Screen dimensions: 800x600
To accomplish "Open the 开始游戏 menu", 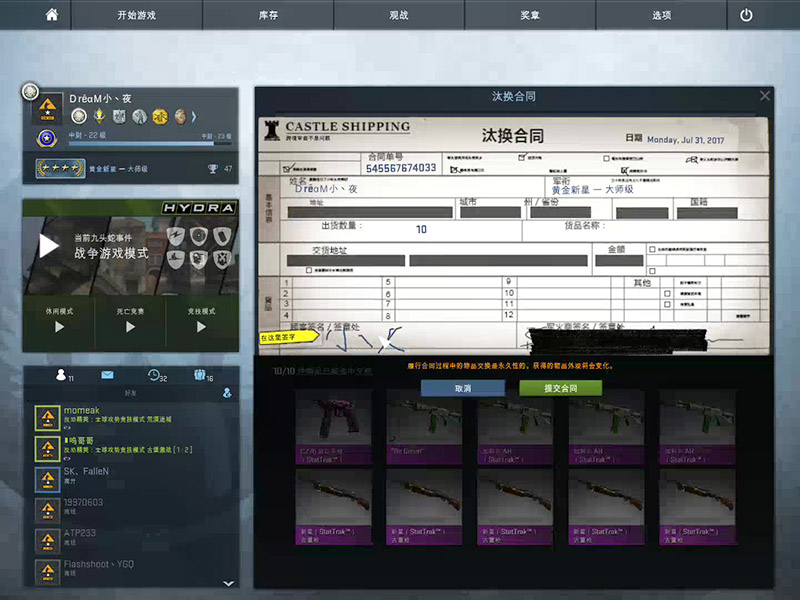I will [x=137, y=15].
